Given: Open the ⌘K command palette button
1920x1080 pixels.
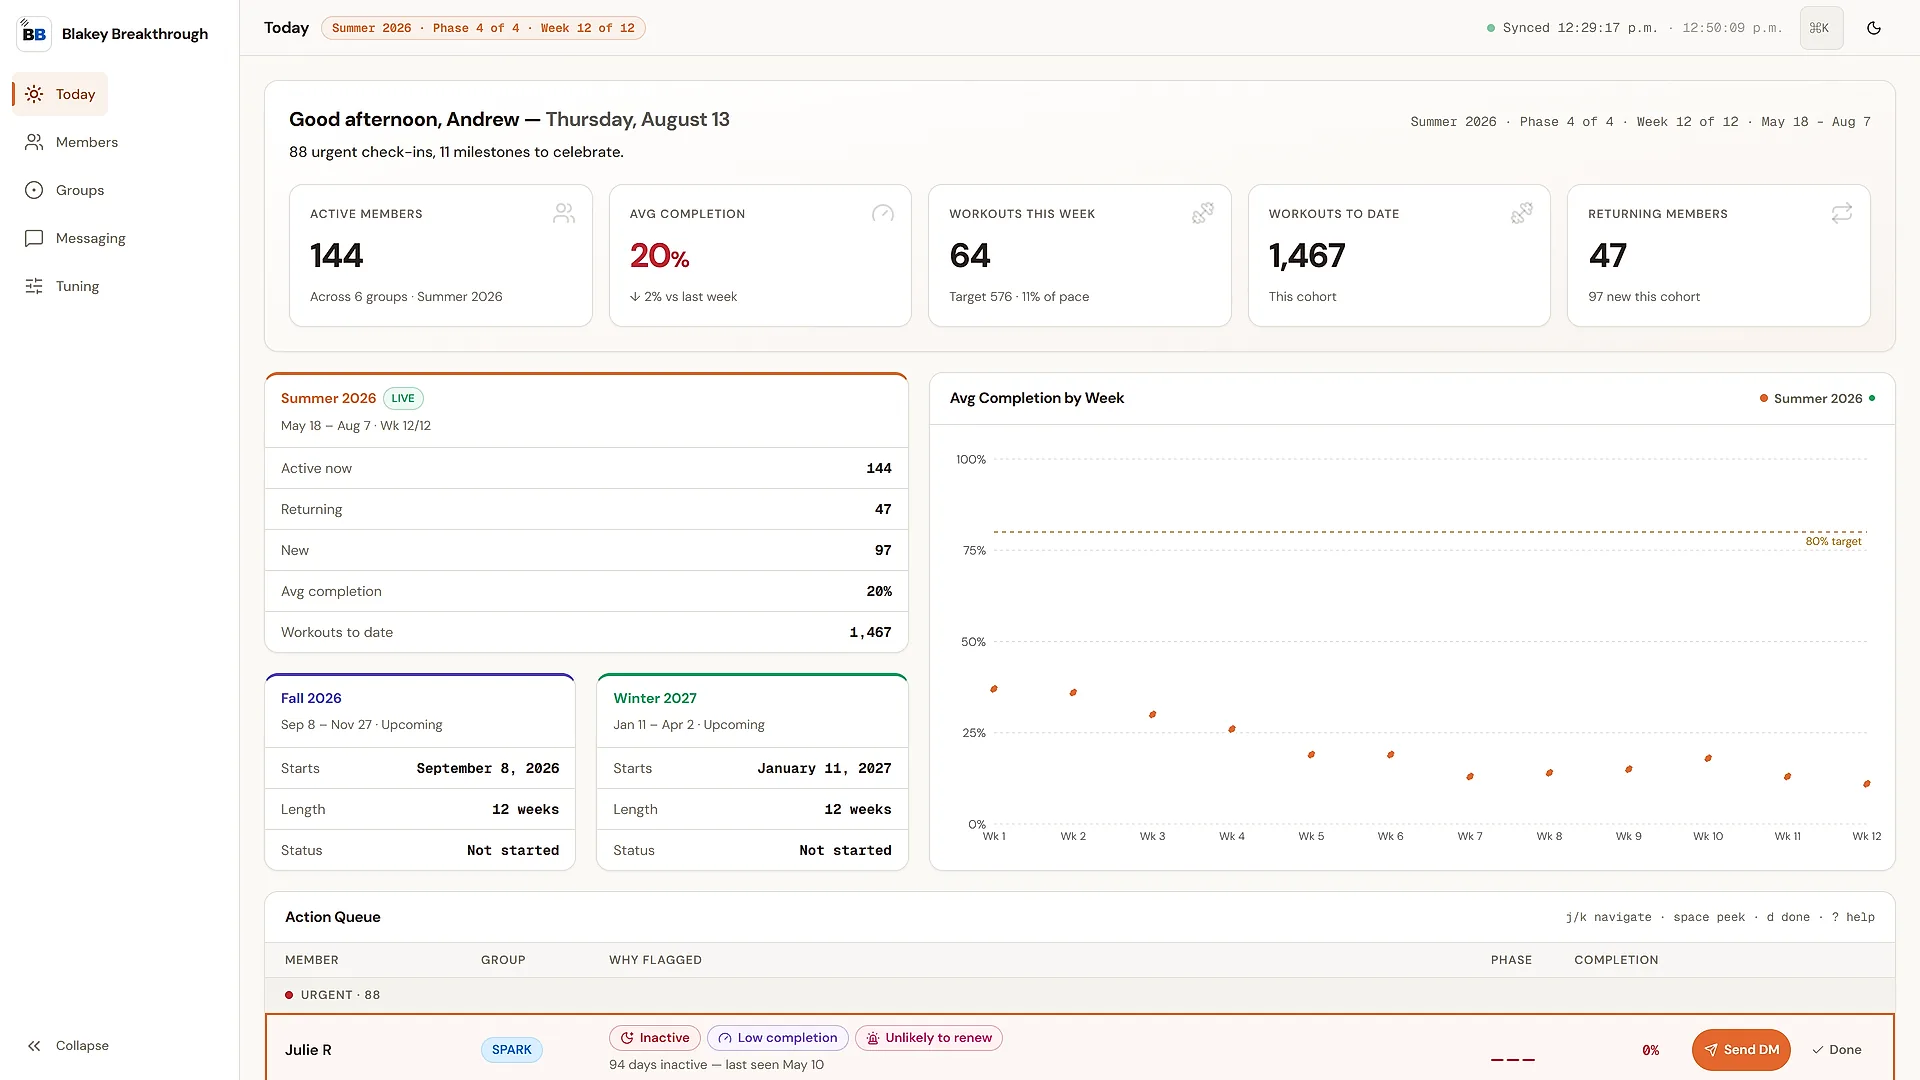Looking at the screenshot, I should [1821, 28].
